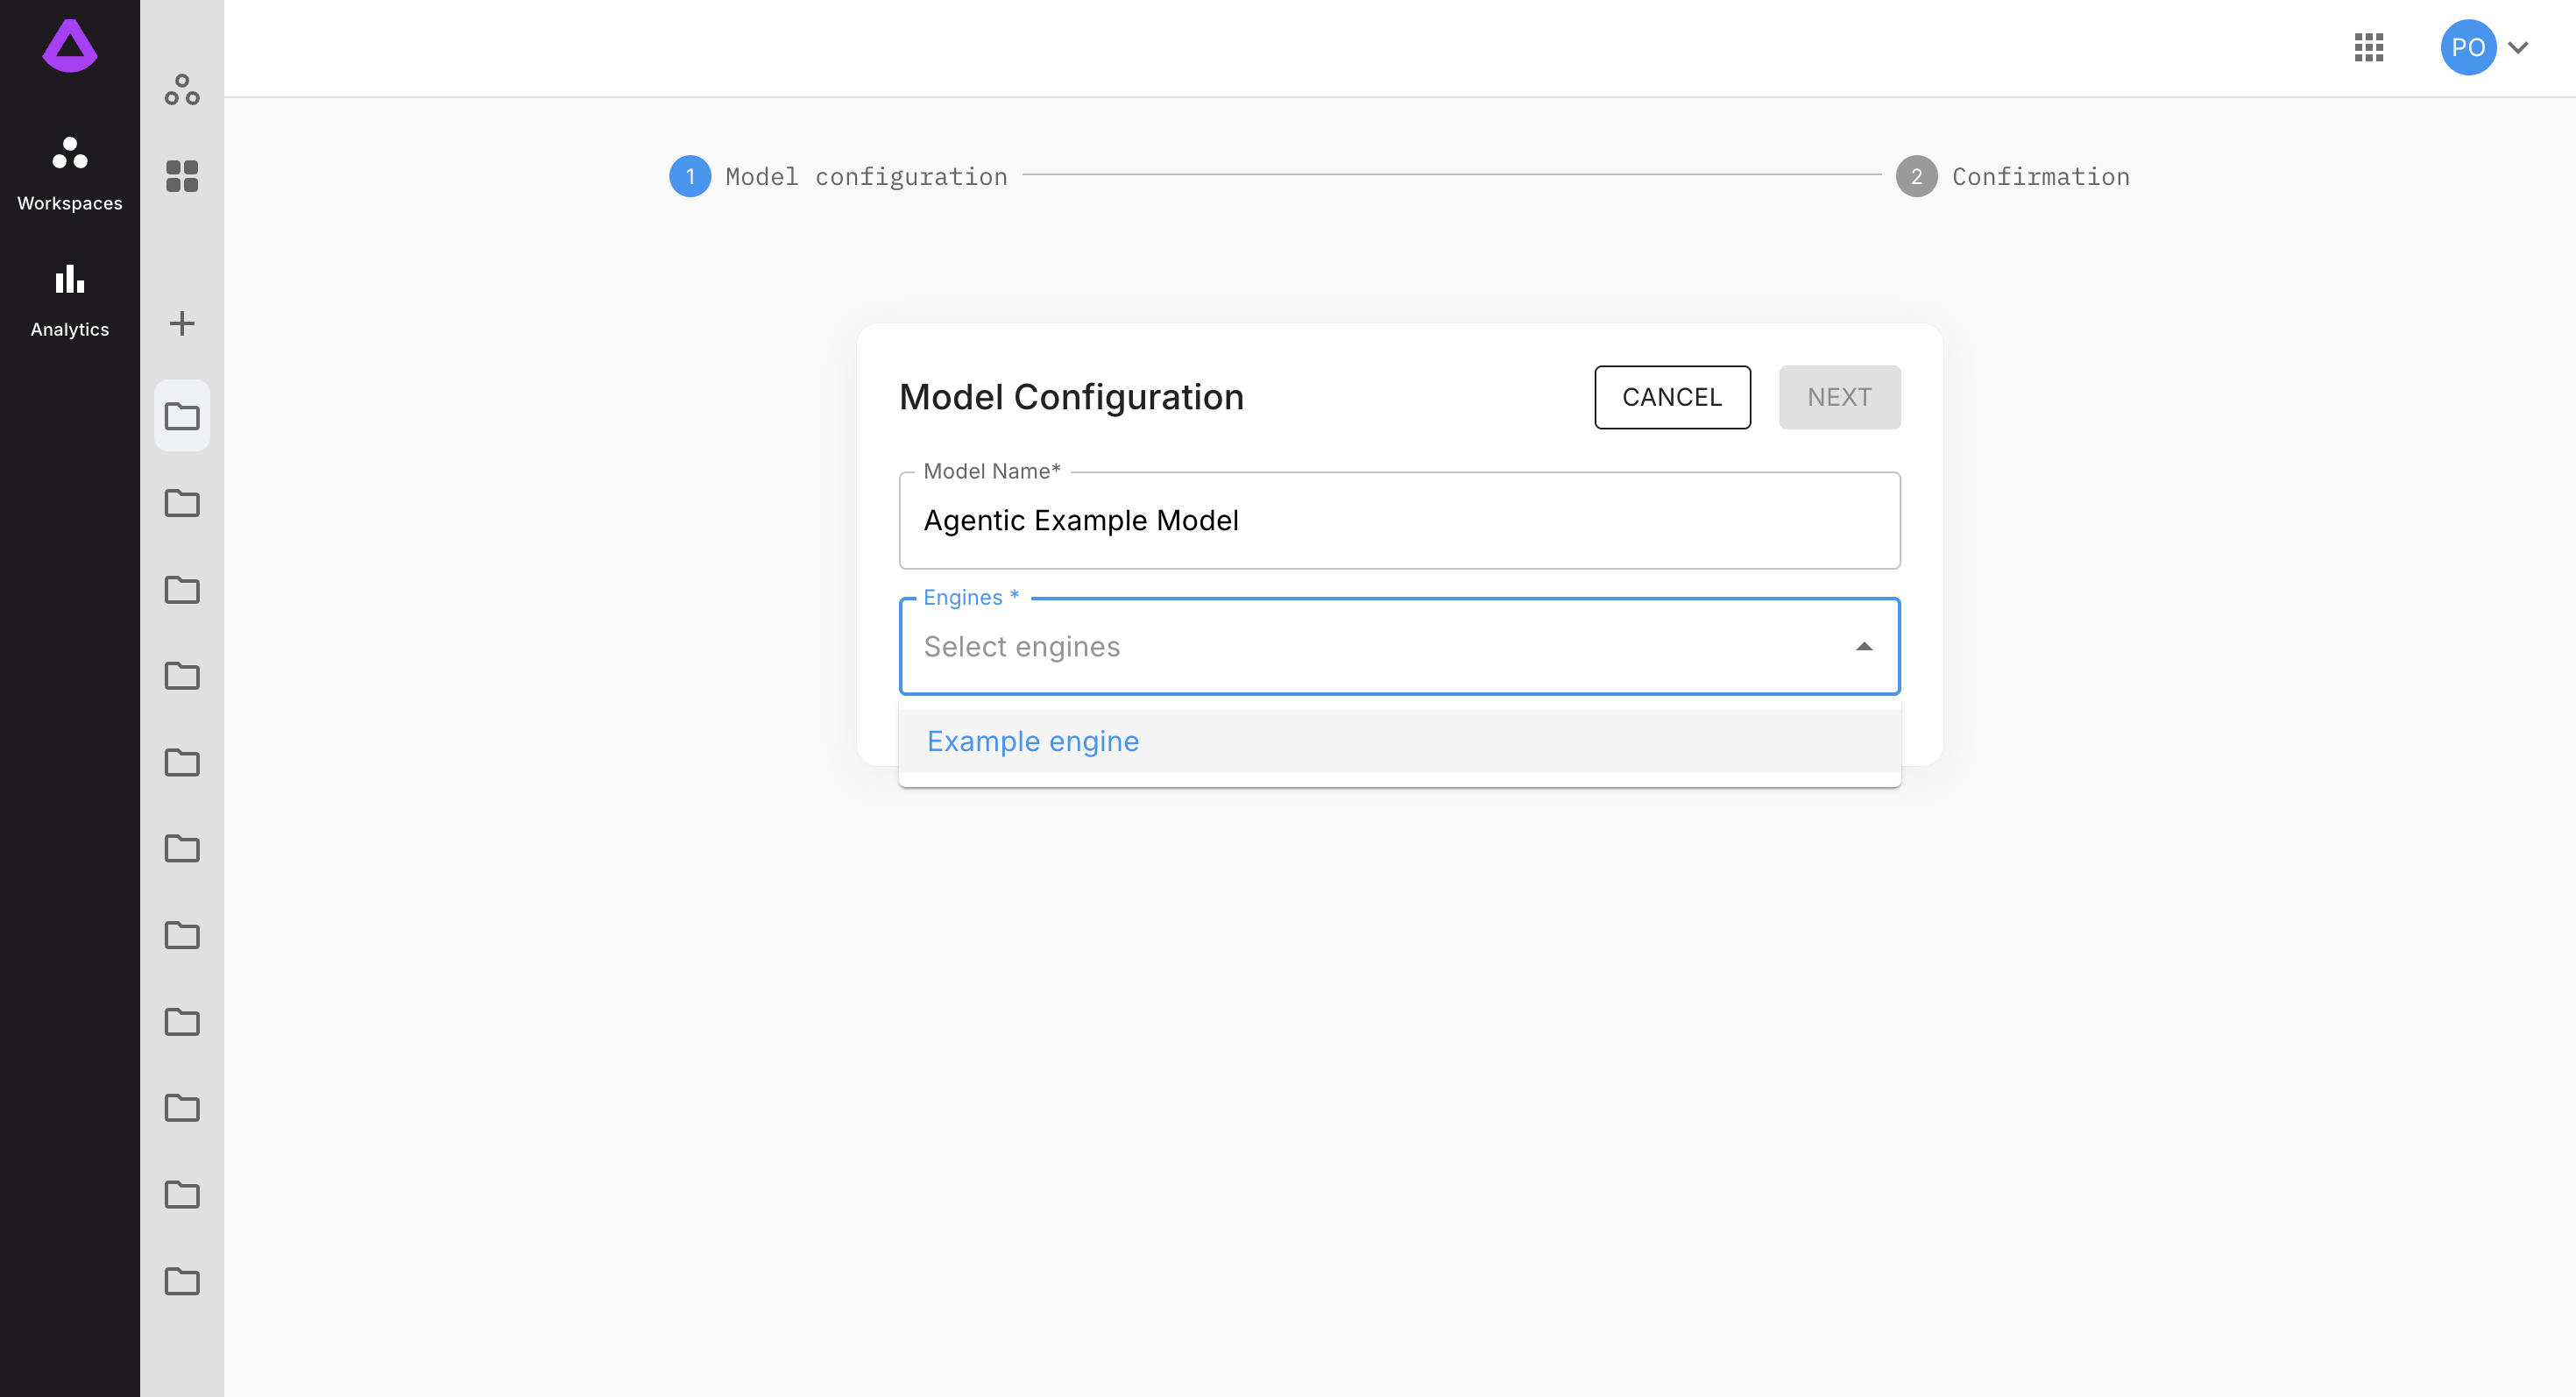2576x1397 pixels.
Task: Click the NEXT button
Action: tap(1839, 397)
